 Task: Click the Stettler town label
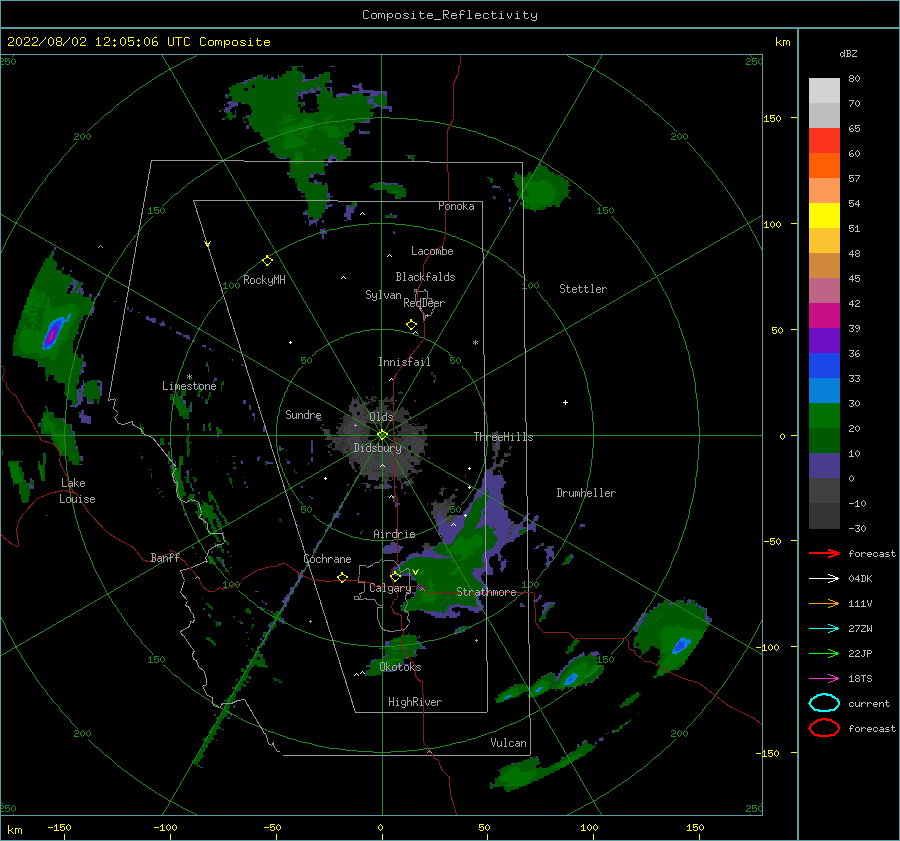click(583, 289)
